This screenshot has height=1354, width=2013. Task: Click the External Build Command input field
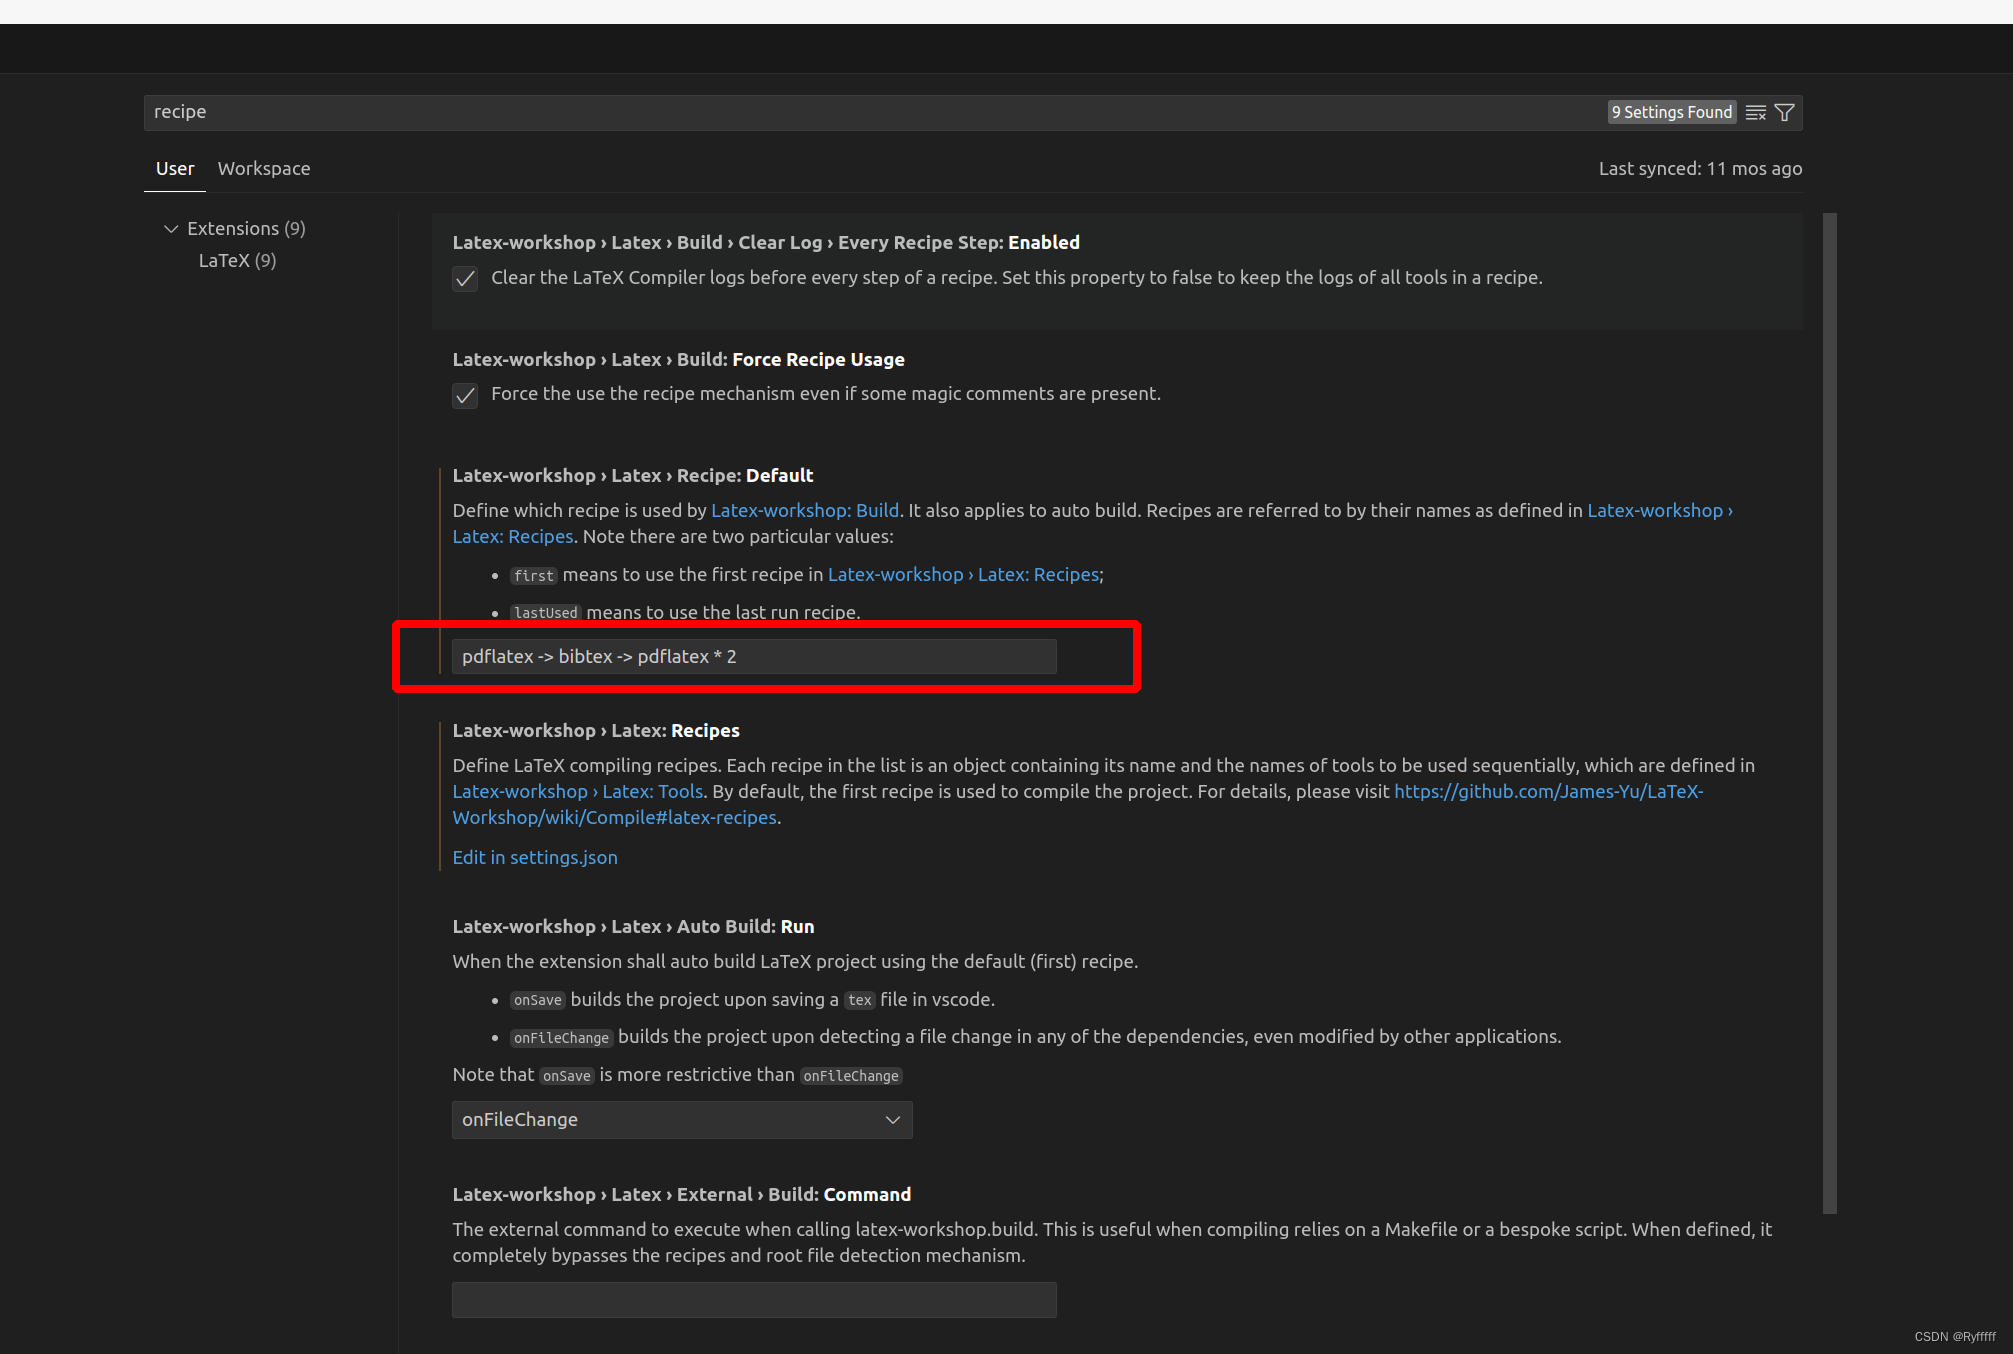point(754,1300)
